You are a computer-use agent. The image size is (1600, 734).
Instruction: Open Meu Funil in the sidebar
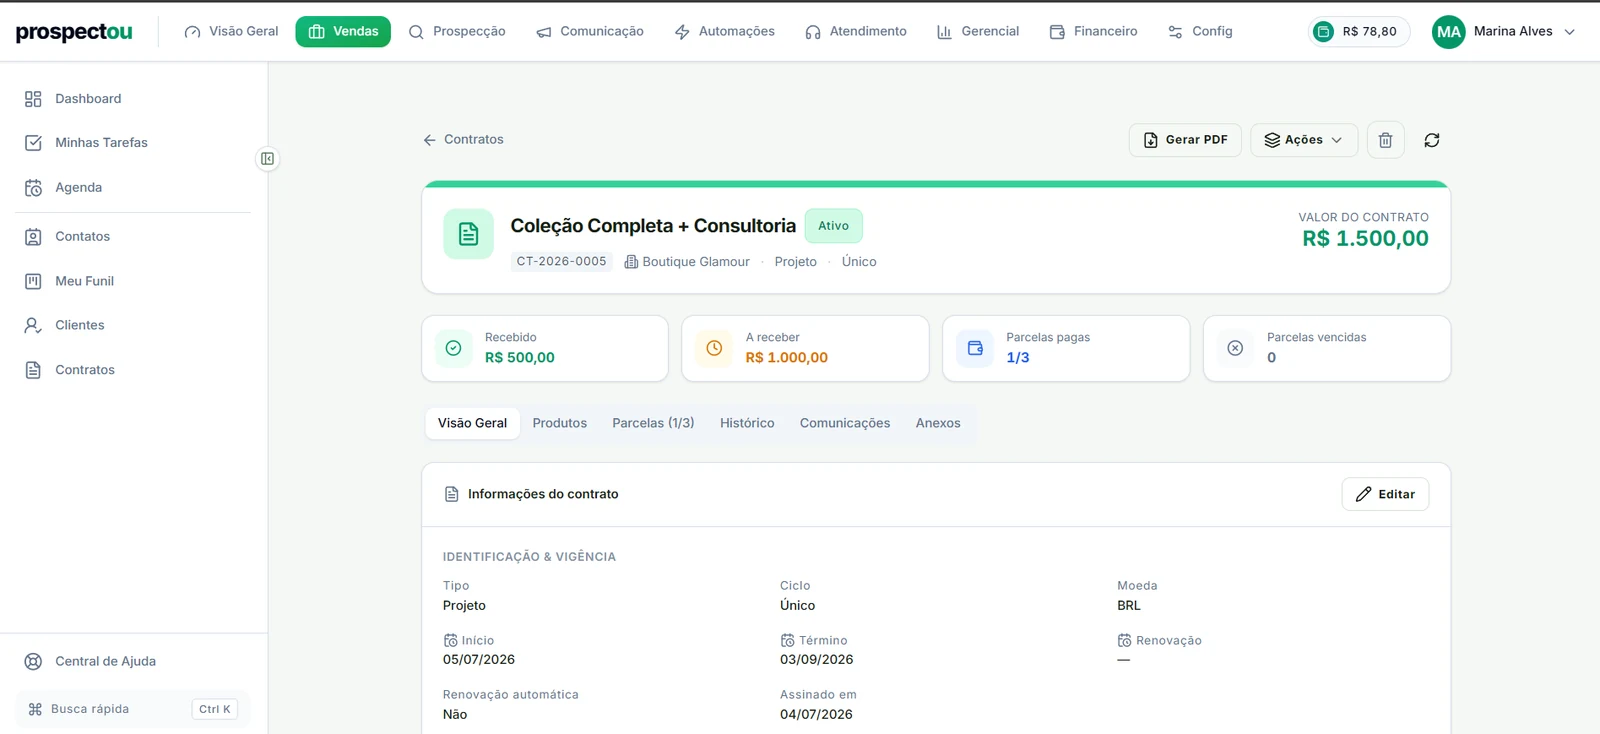coord(133,281)
